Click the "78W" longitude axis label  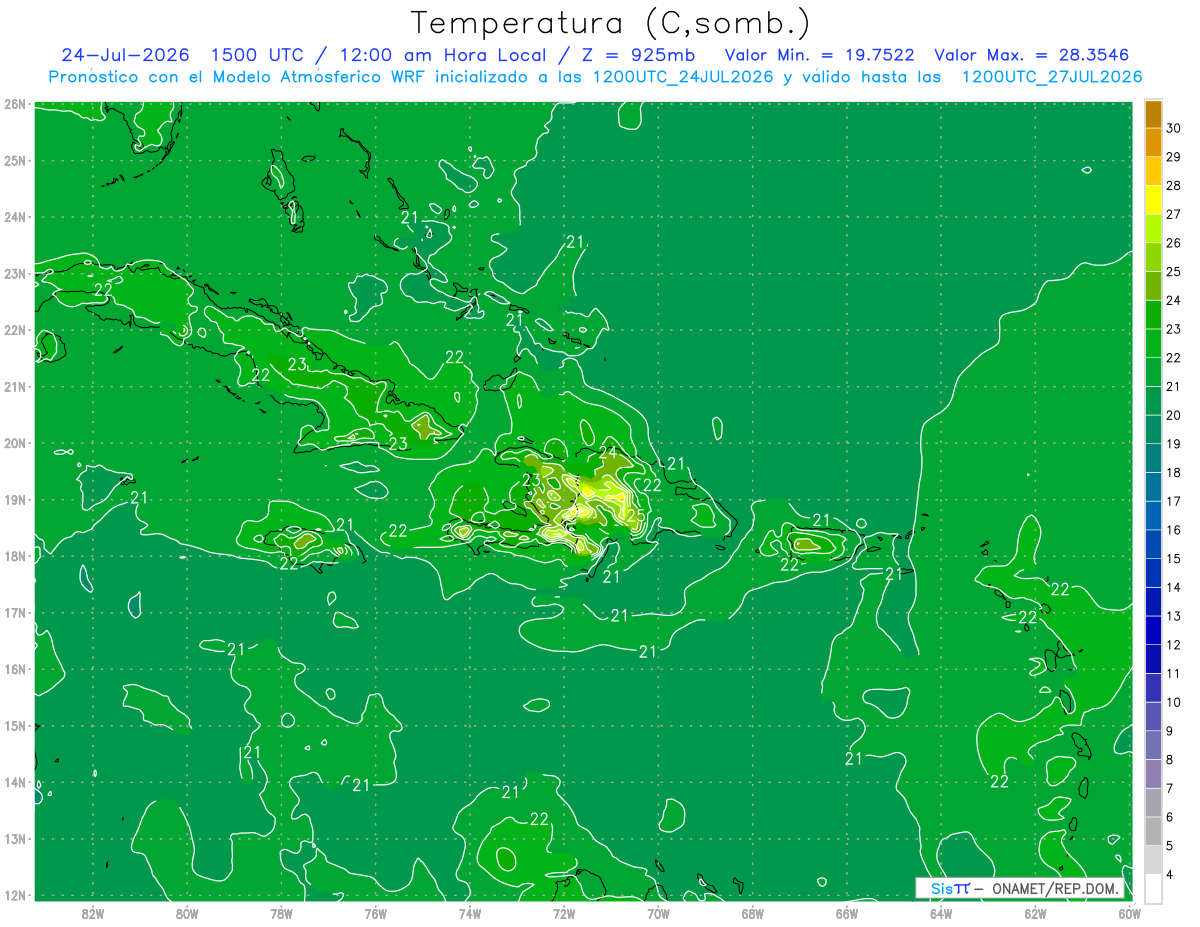[281, 913]
